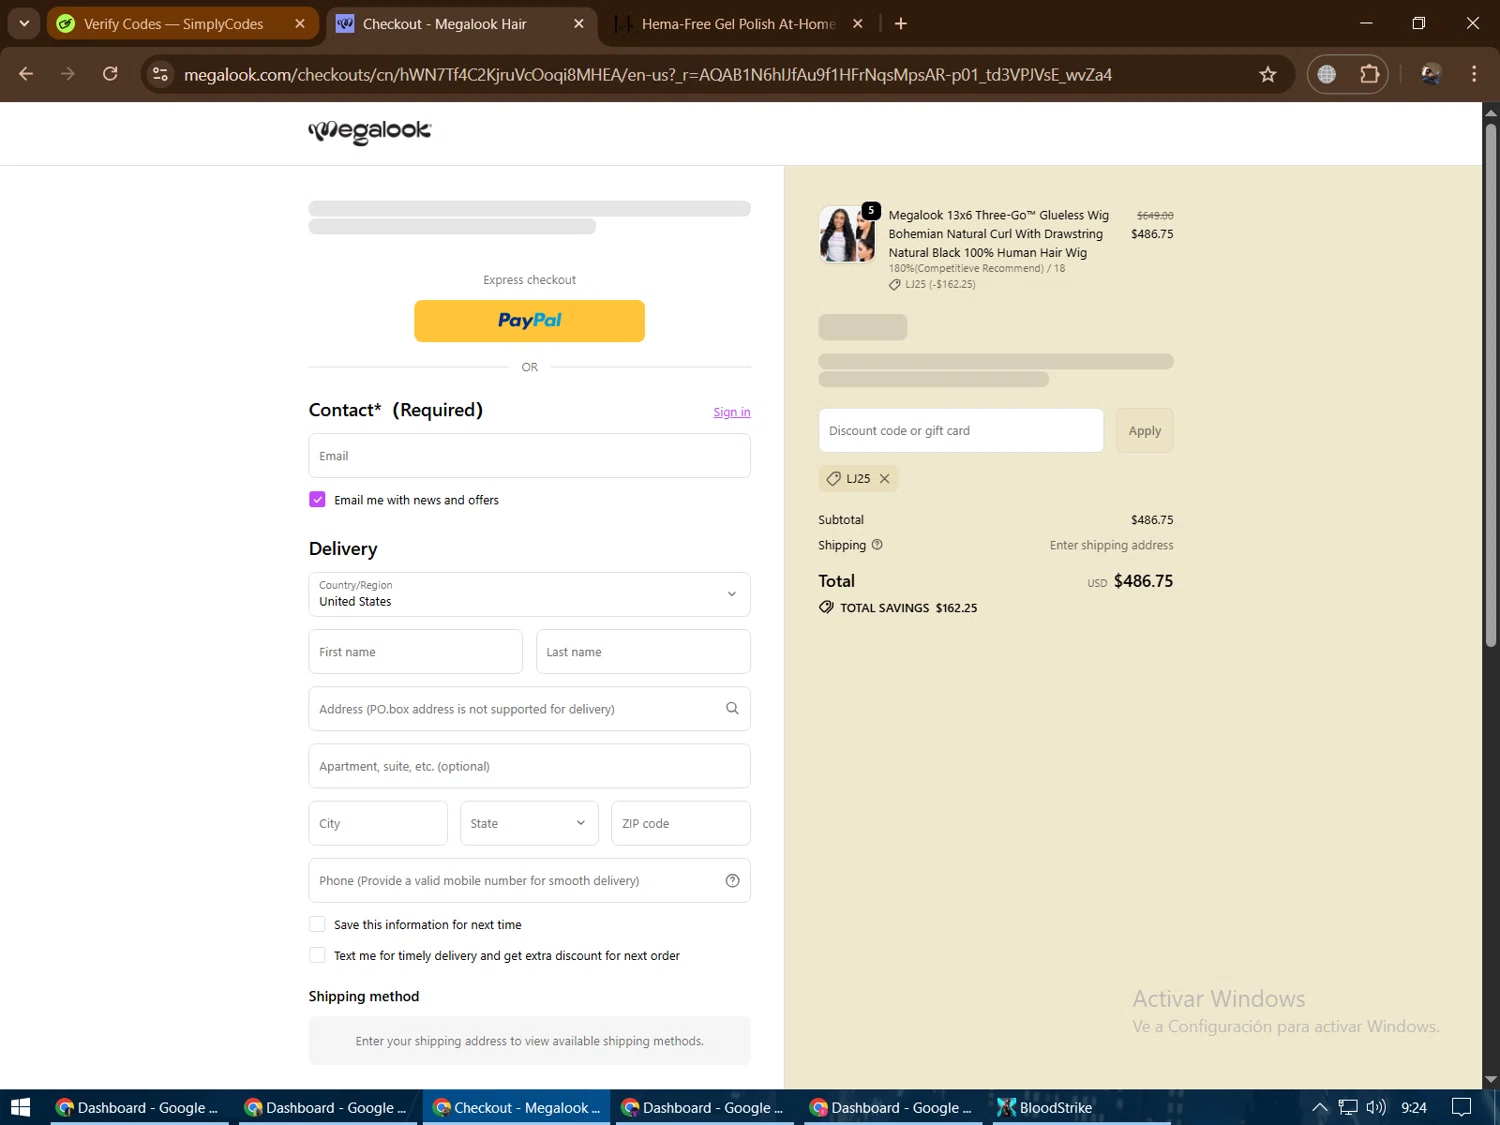Click the browser address bar URL
The image size is (1500, 1125).
[x=648, y=75]
